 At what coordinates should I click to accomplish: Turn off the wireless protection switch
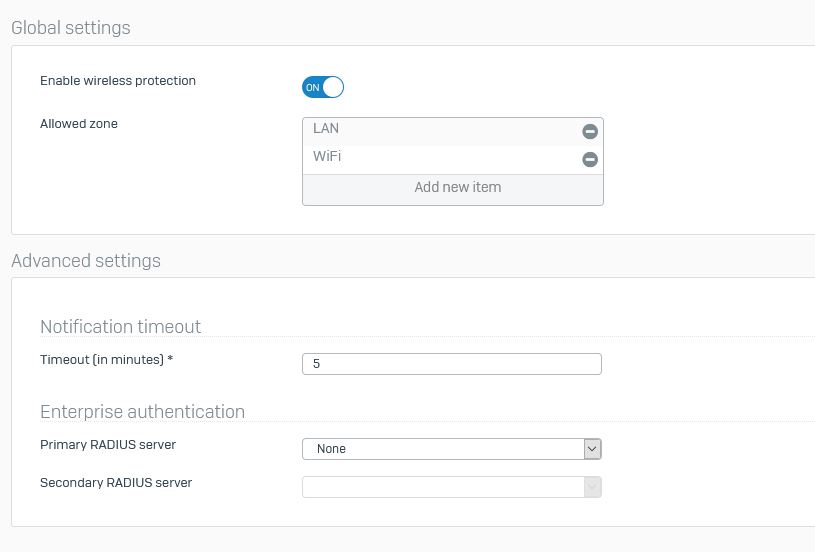(323, 87)
